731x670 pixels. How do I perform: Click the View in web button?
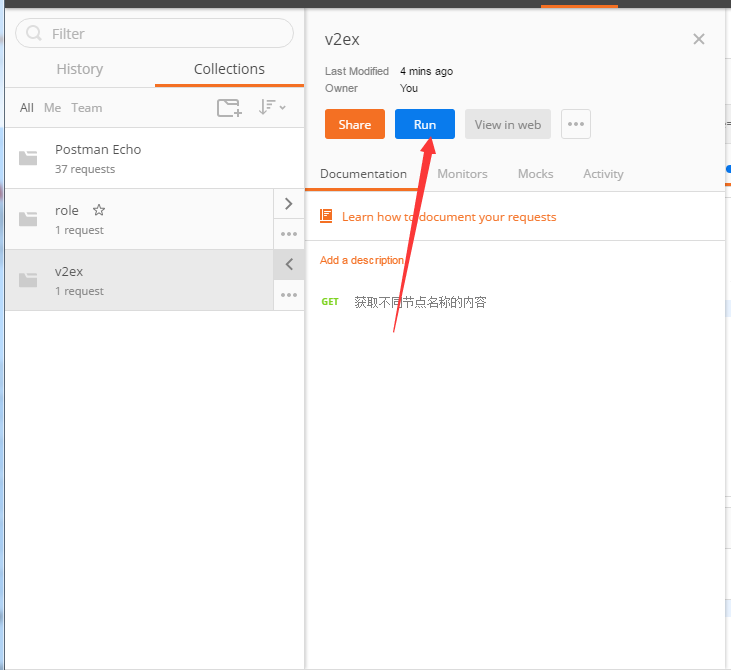coord(508,124)
